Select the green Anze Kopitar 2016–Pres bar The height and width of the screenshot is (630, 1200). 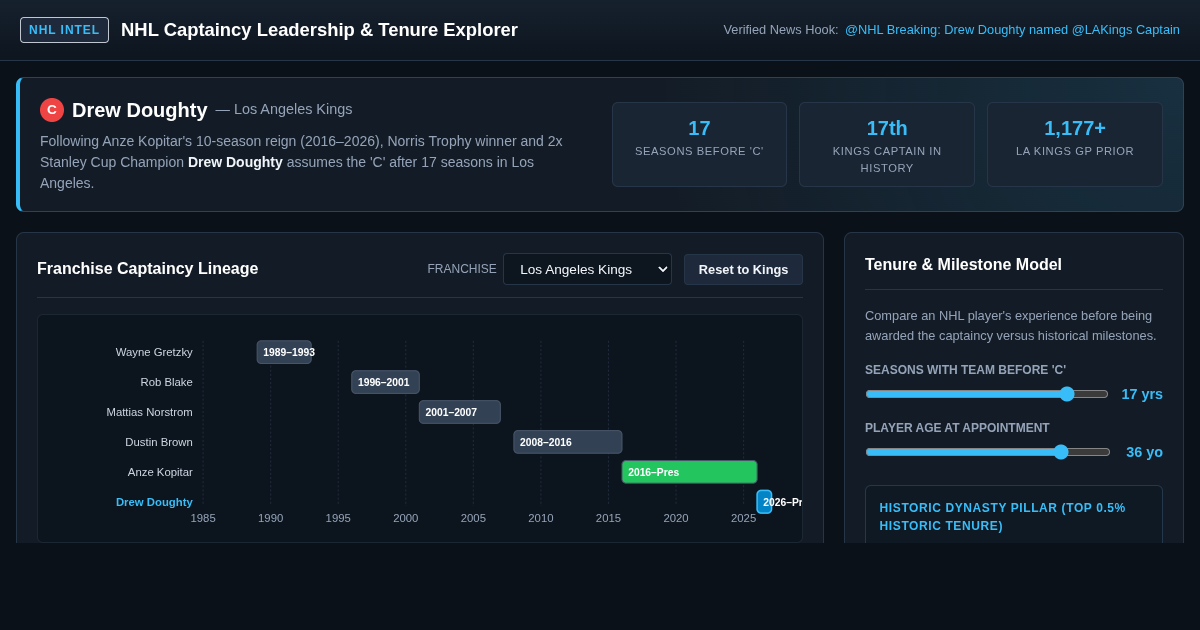coord(689,472)
